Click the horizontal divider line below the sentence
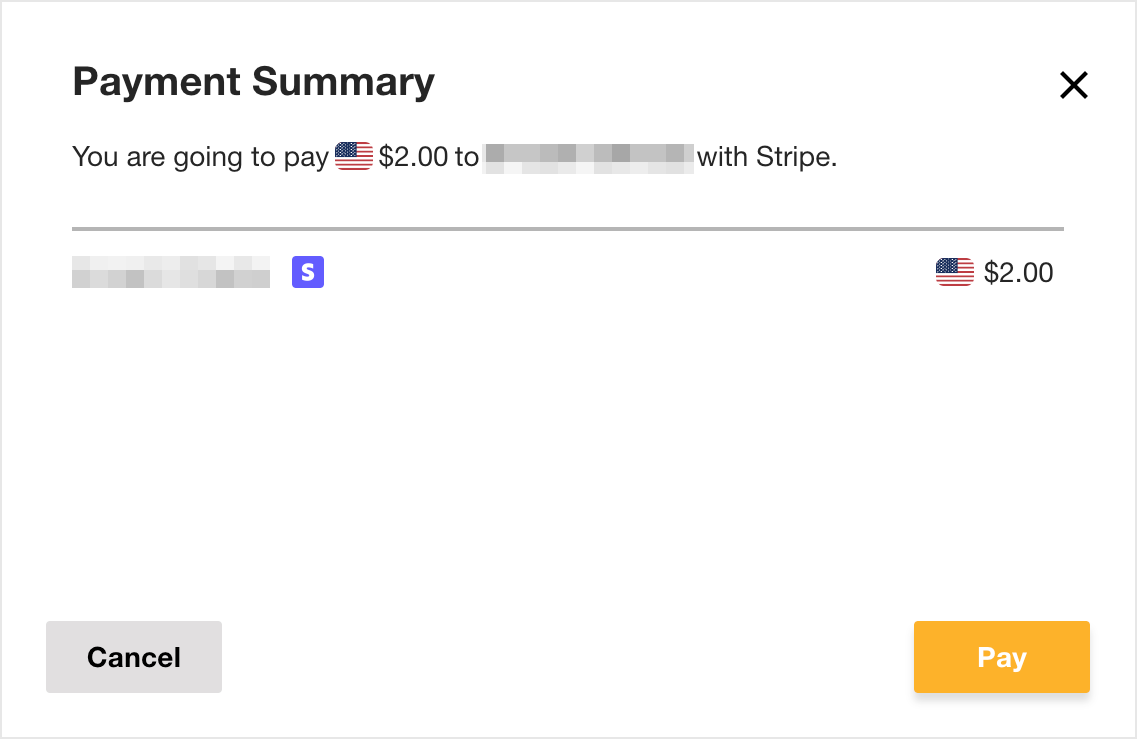 coord(568,228)
